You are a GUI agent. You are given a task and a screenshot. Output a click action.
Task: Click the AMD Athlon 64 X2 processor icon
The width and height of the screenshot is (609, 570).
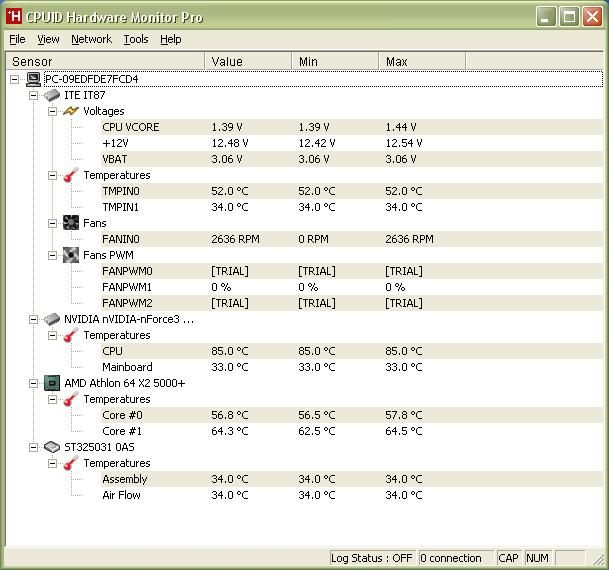52,383
